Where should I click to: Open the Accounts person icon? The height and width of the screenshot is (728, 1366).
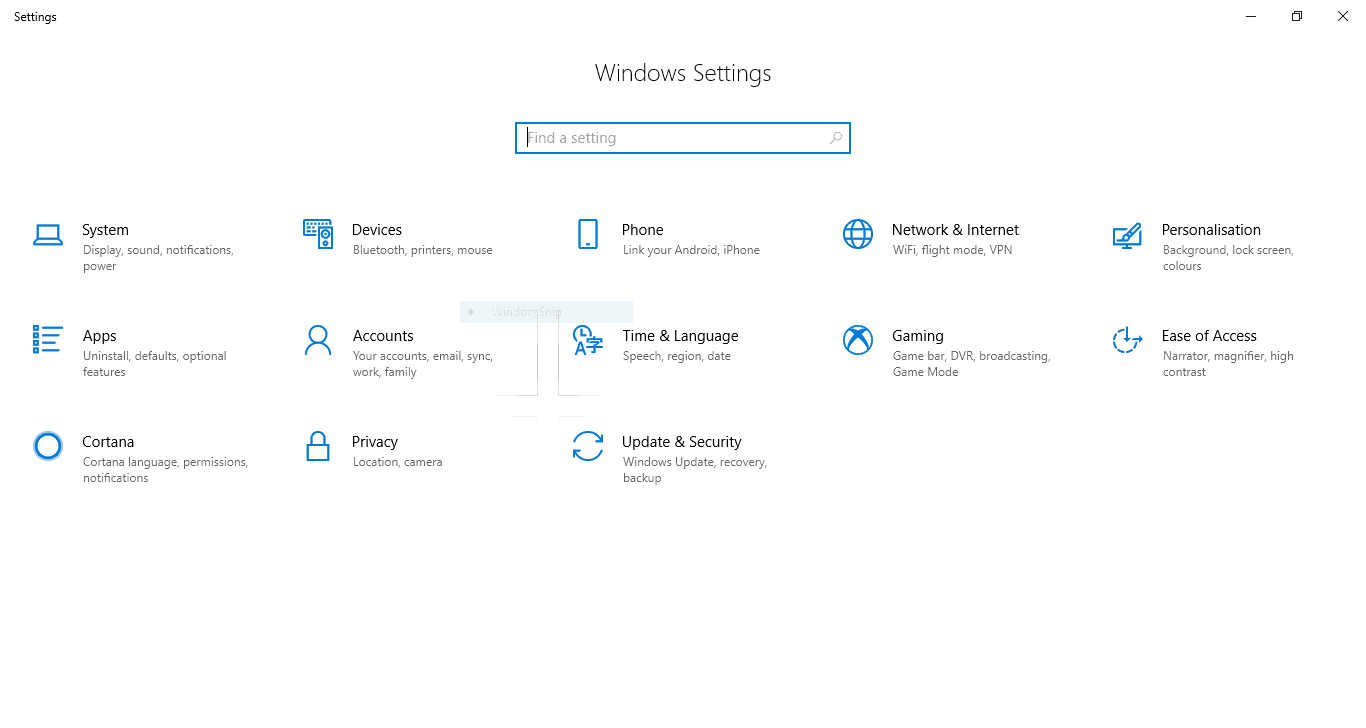pos(318,340)
